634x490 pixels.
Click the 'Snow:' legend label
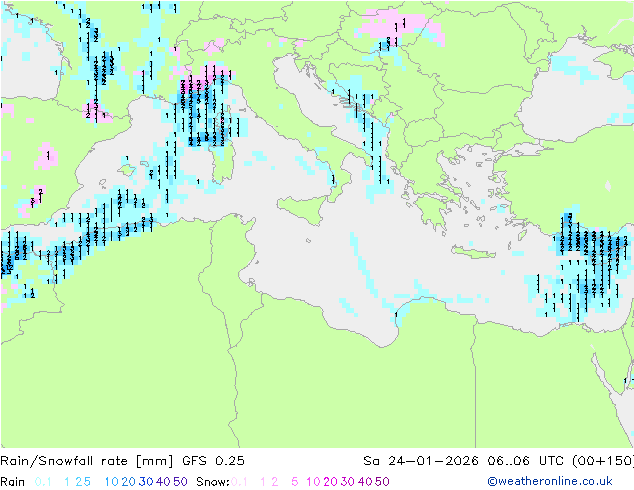point(213,482)
